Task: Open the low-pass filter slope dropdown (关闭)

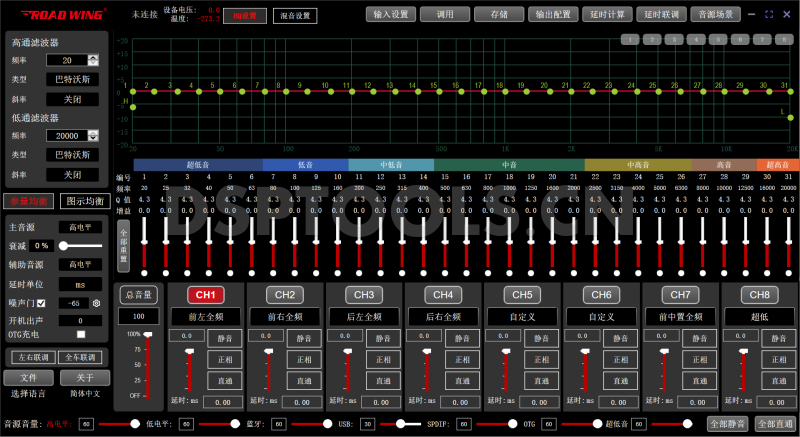Action: pyautogui.click(x=72, y=173)
